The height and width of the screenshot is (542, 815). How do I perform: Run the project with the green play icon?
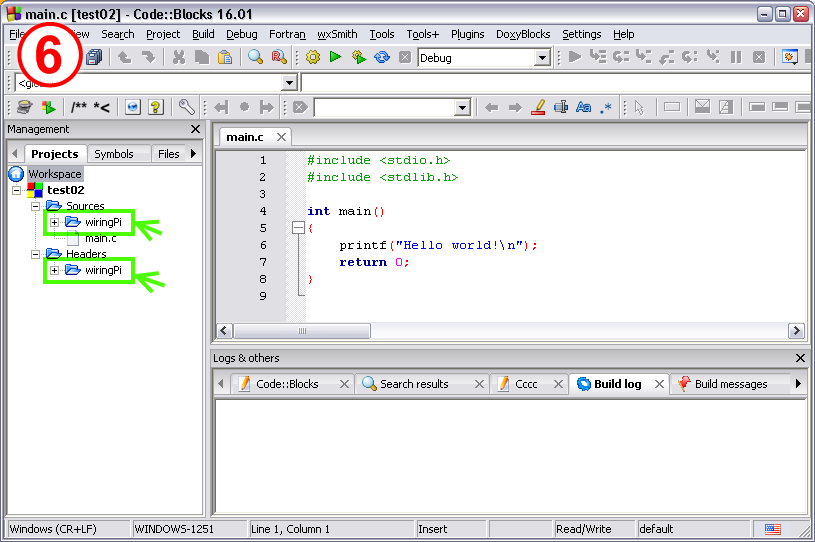(x=336, y=57)
